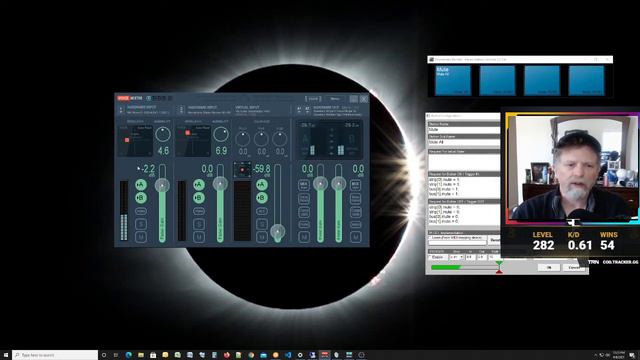Click the Button Sub Name field

463,142
